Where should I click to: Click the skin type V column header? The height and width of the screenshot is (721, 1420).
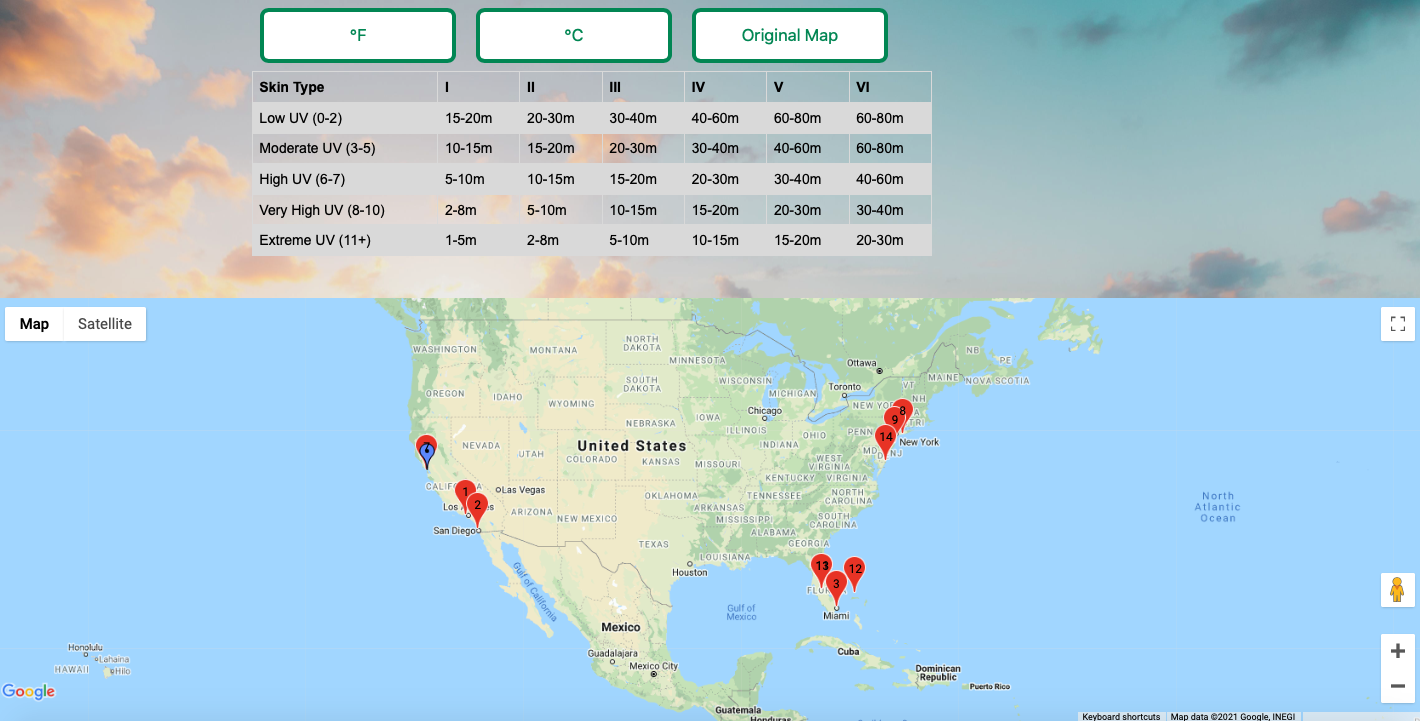[808, 87]
